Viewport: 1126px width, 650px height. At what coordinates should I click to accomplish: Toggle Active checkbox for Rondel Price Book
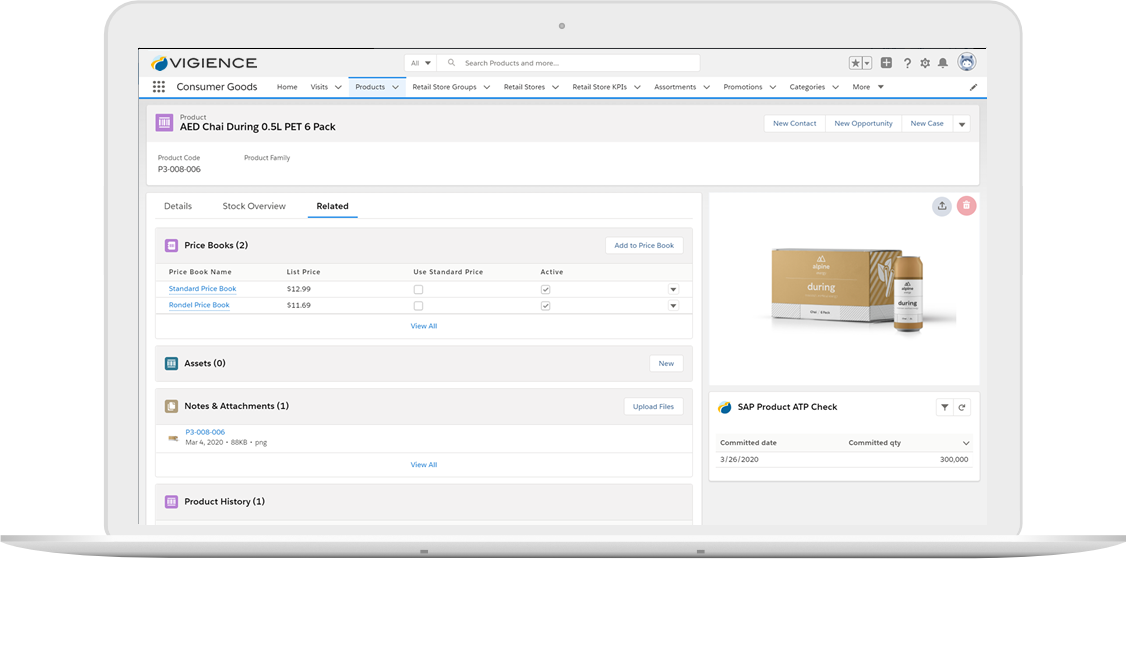coord(546,306)
